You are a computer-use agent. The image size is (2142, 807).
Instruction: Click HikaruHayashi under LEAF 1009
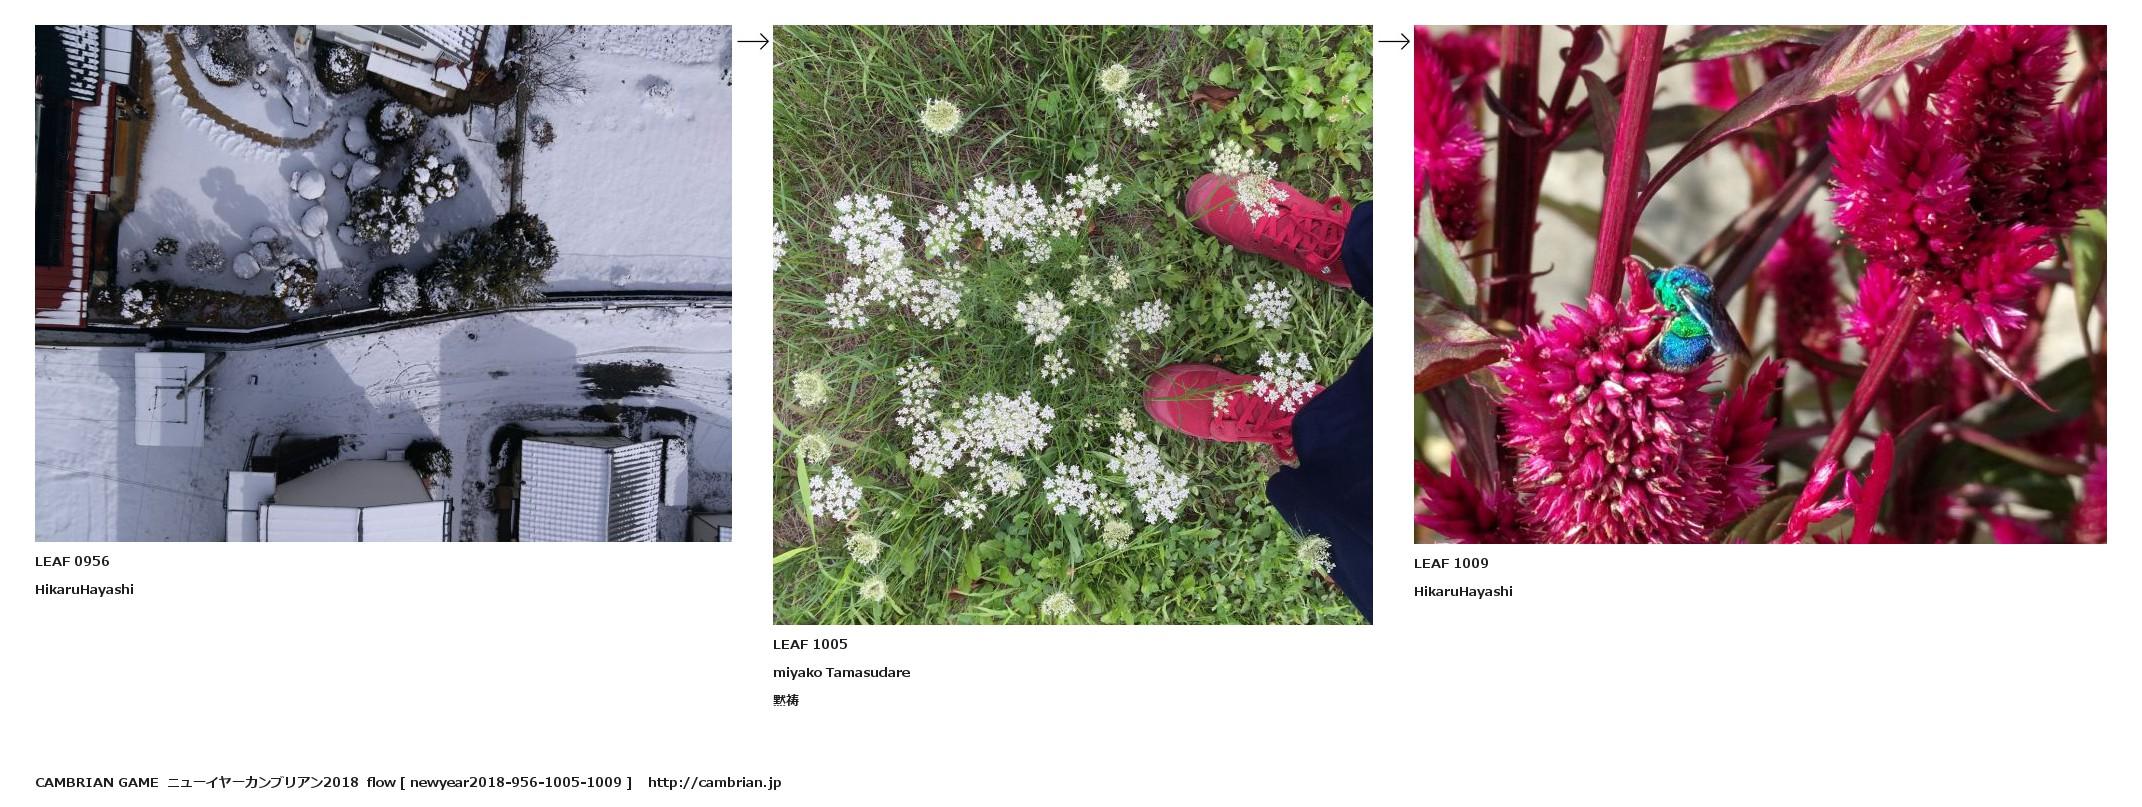click(x=1463, y=591)
